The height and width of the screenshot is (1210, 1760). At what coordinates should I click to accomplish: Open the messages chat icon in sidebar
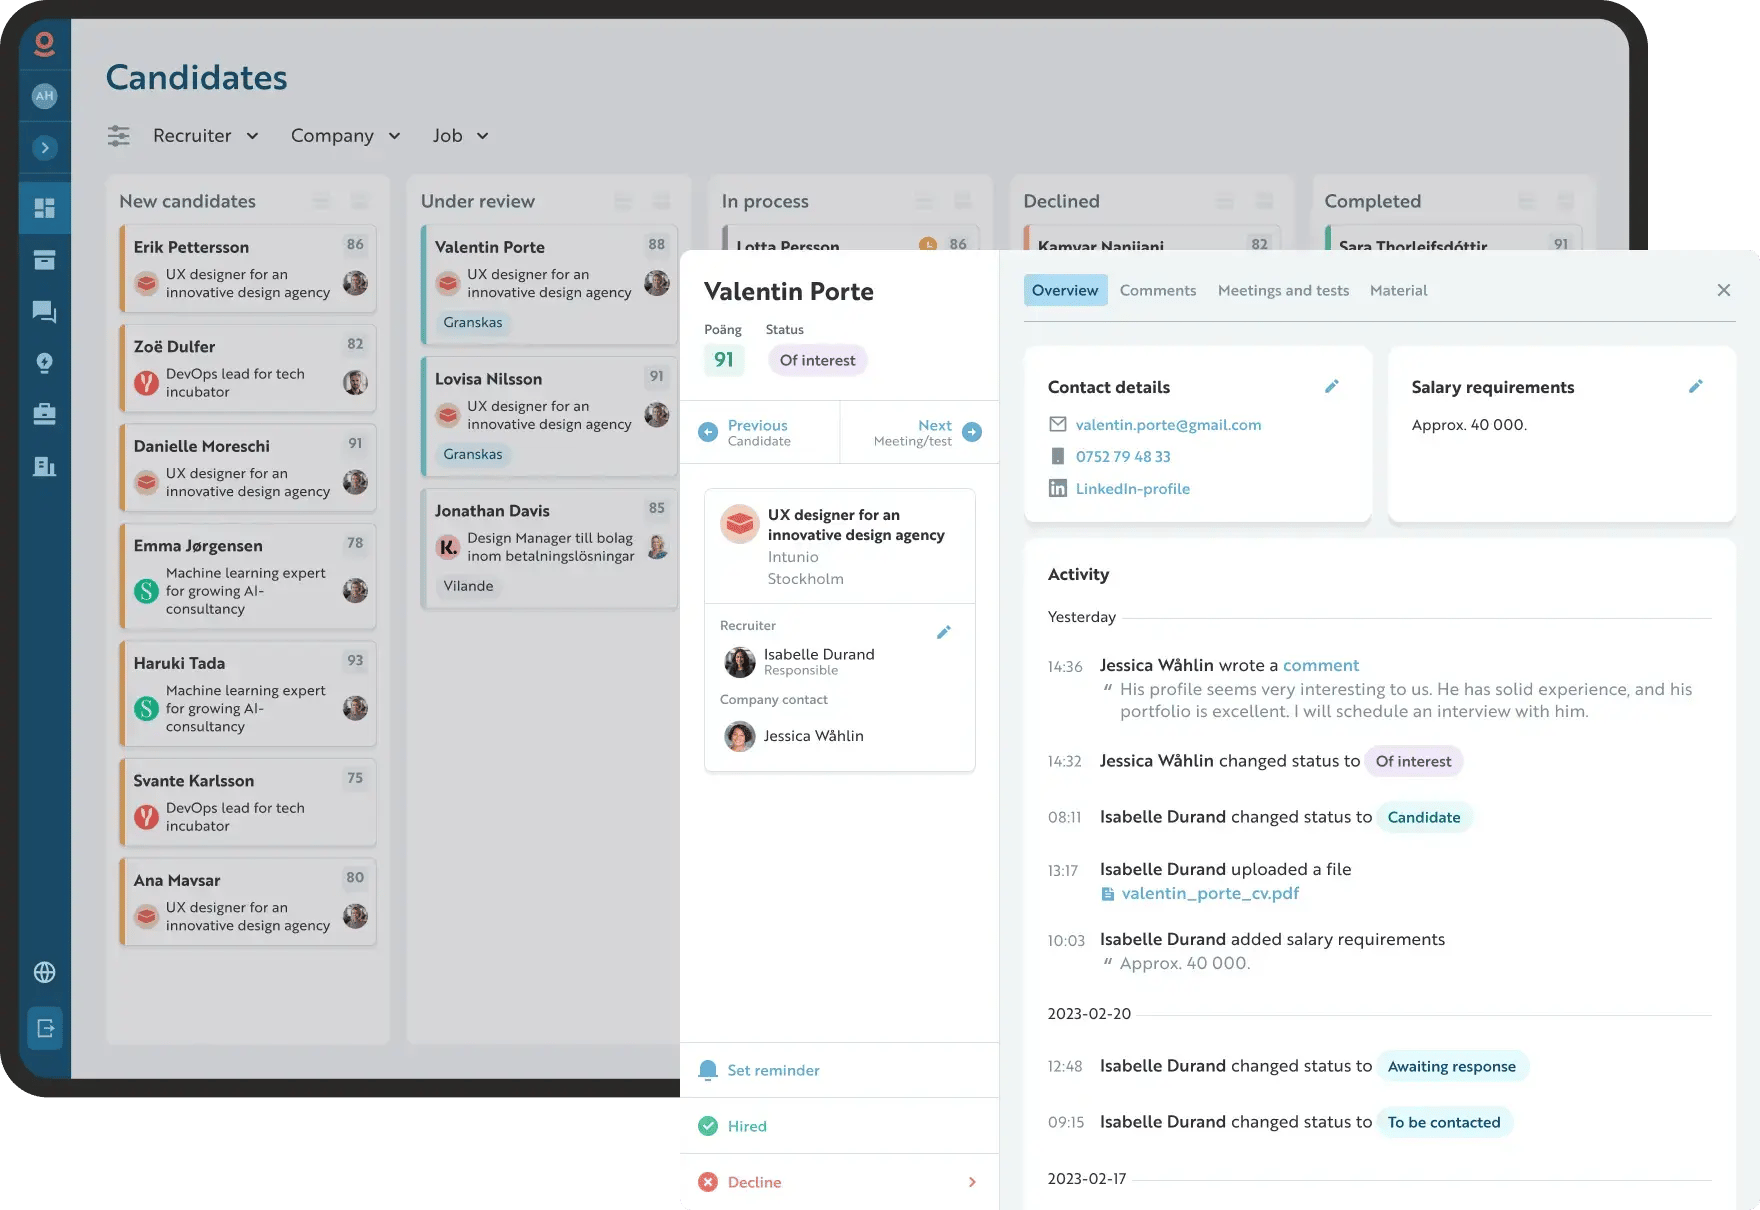point(44,312)
